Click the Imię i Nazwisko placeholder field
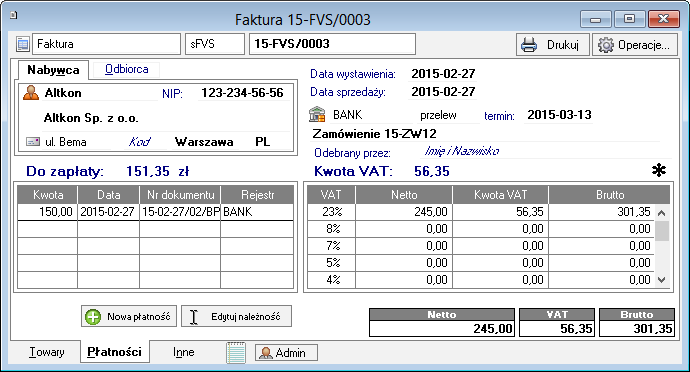This screenshot has height=372, width=690. click(x=462, y=151)
